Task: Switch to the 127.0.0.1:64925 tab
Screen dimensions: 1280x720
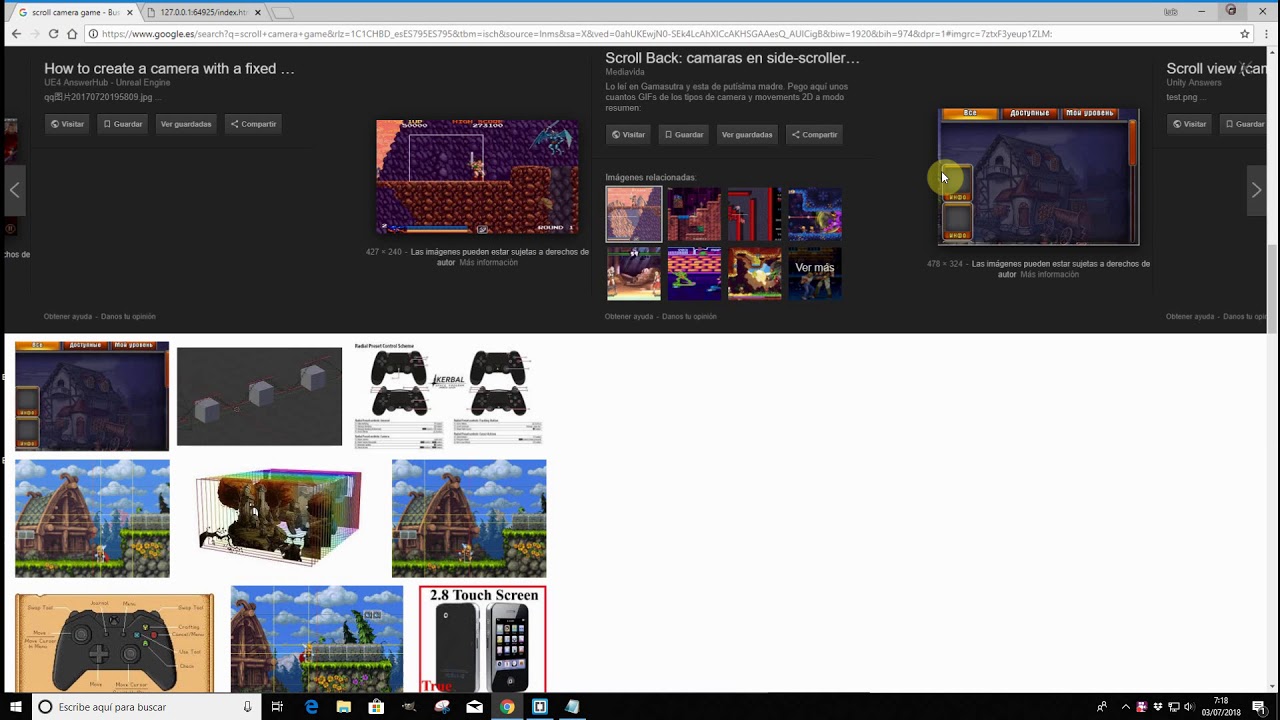Action: pos(203,12)
